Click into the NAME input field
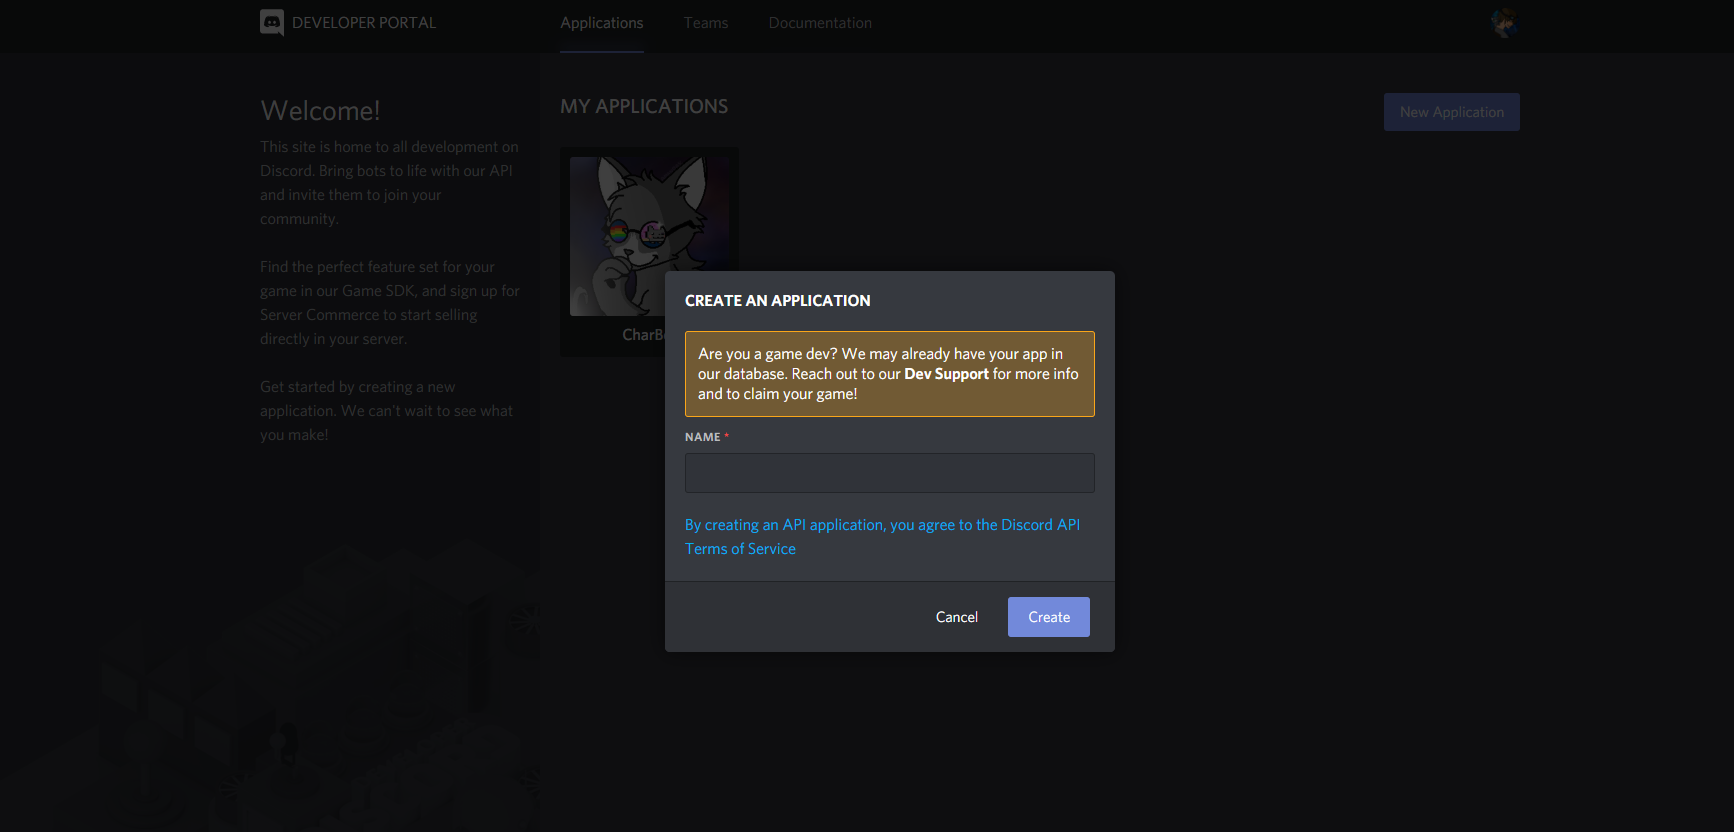Viewport: 1734px width, 832px height. tap(890, 473)
